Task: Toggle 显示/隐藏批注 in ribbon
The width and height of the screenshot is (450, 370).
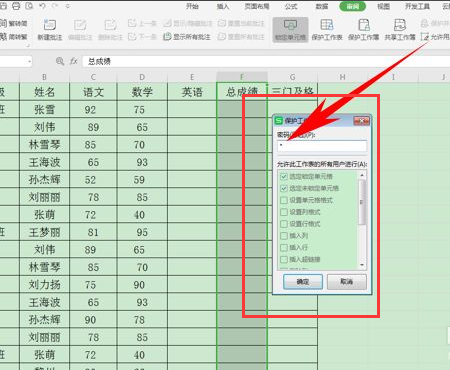Action: (188, 23)
